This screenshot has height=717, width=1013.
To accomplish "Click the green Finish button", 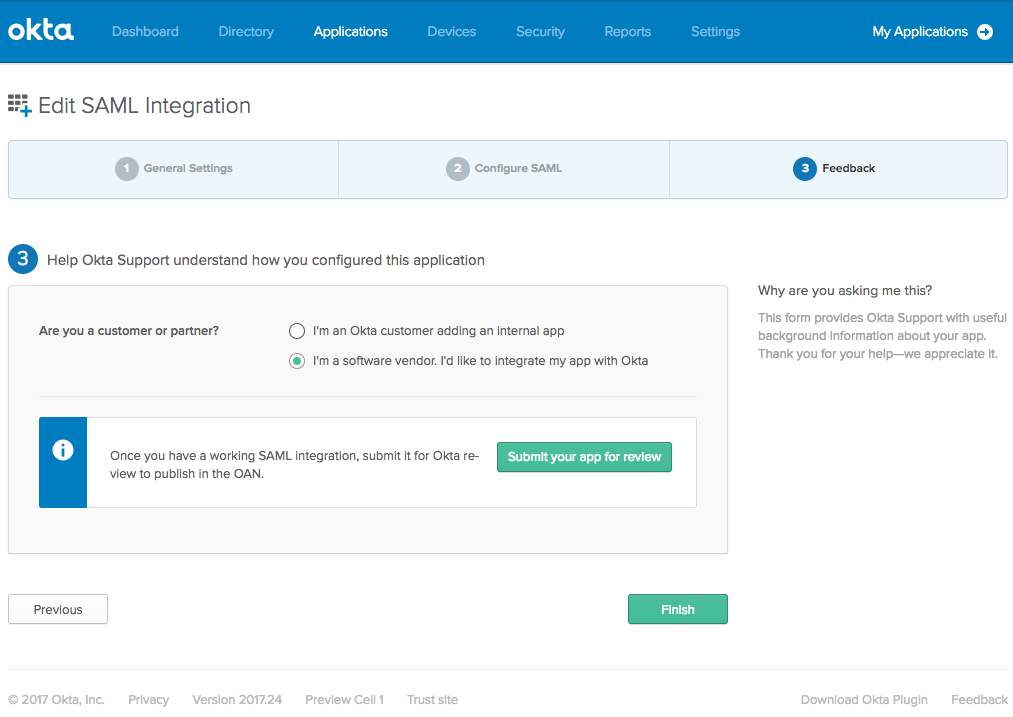I will [677, 609].
